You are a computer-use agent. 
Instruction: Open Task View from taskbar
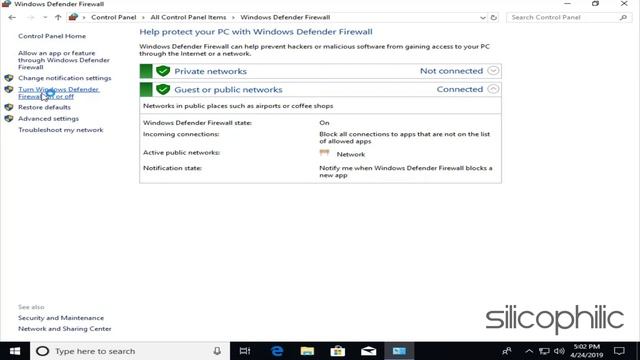tap(245, 351)
